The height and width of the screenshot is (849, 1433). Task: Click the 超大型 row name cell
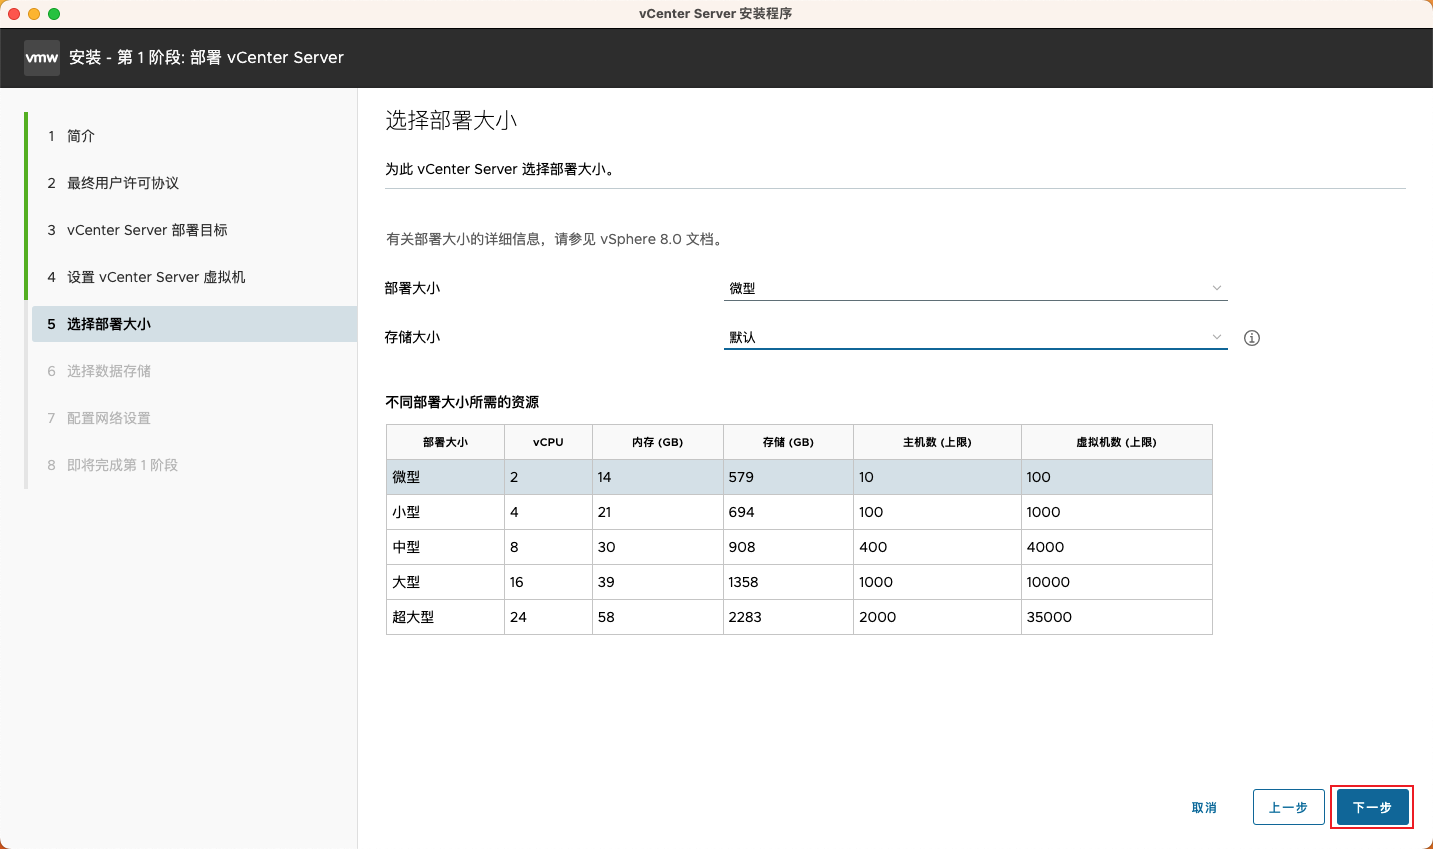point(445,617)
